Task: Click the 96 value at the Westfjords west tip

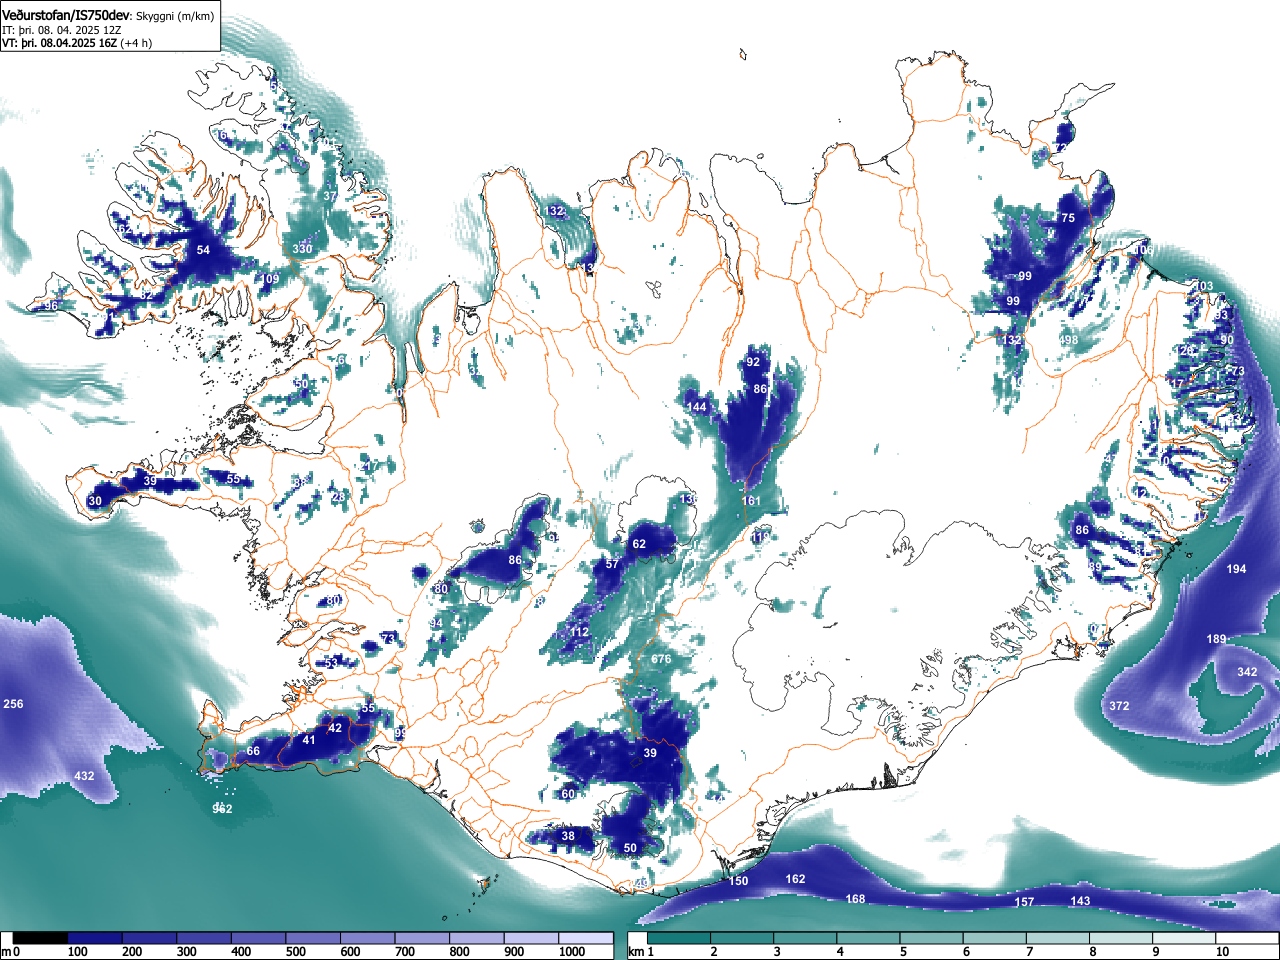Action: coord(51,306)
